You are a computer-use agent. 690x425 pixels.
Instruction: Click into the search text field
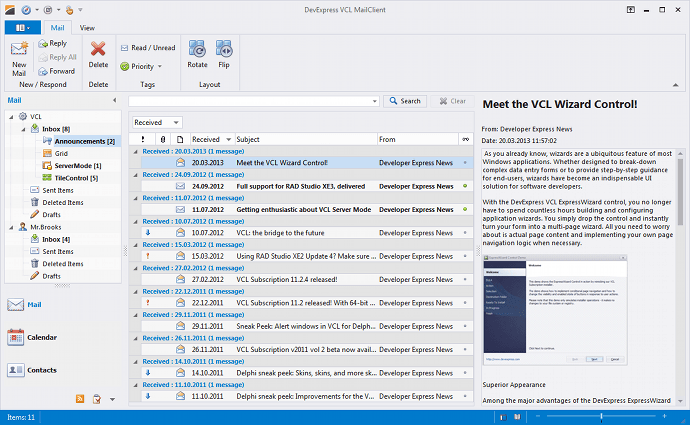tap(250, 101)
